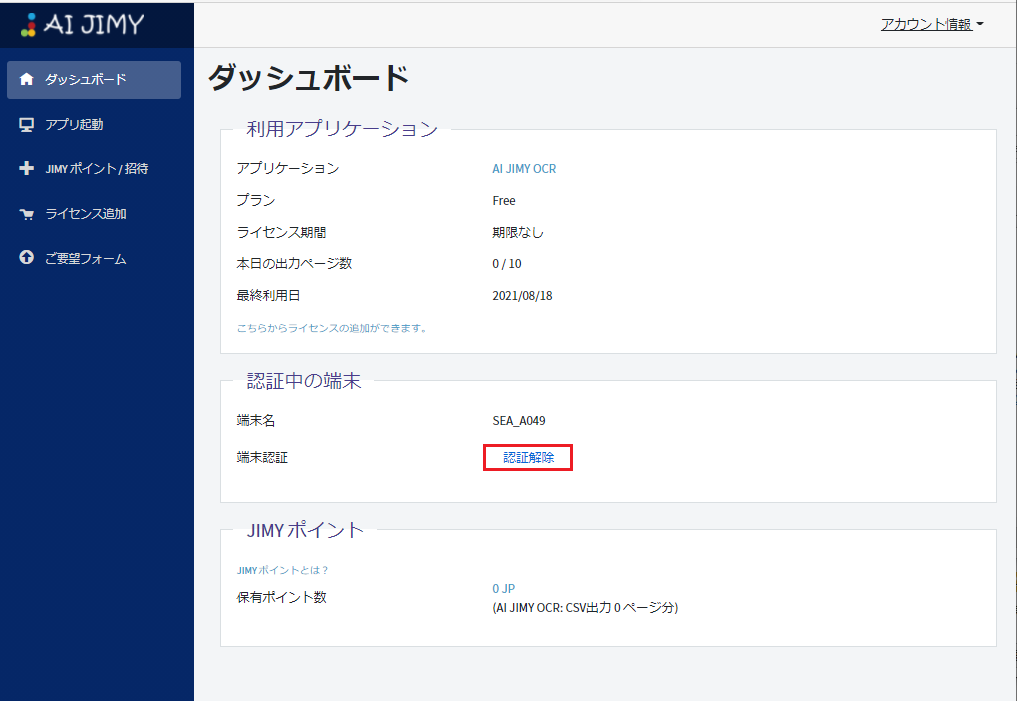Click the 期限なし license period value
The image size is (1017, 701).
518,232
